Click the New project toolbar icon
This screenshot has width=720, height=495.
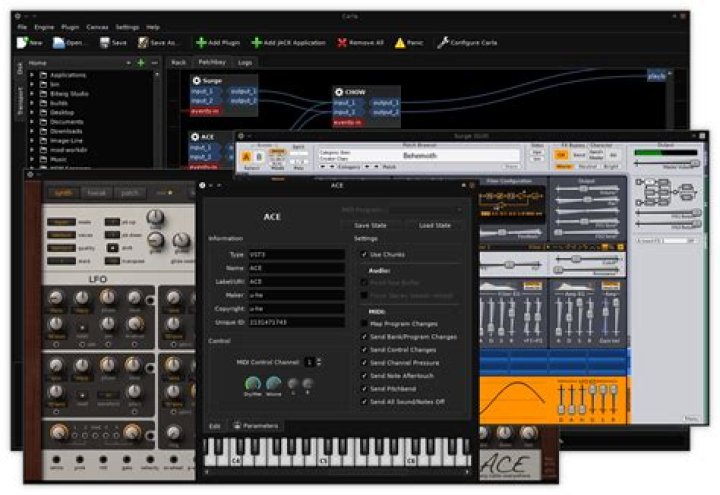22,43
